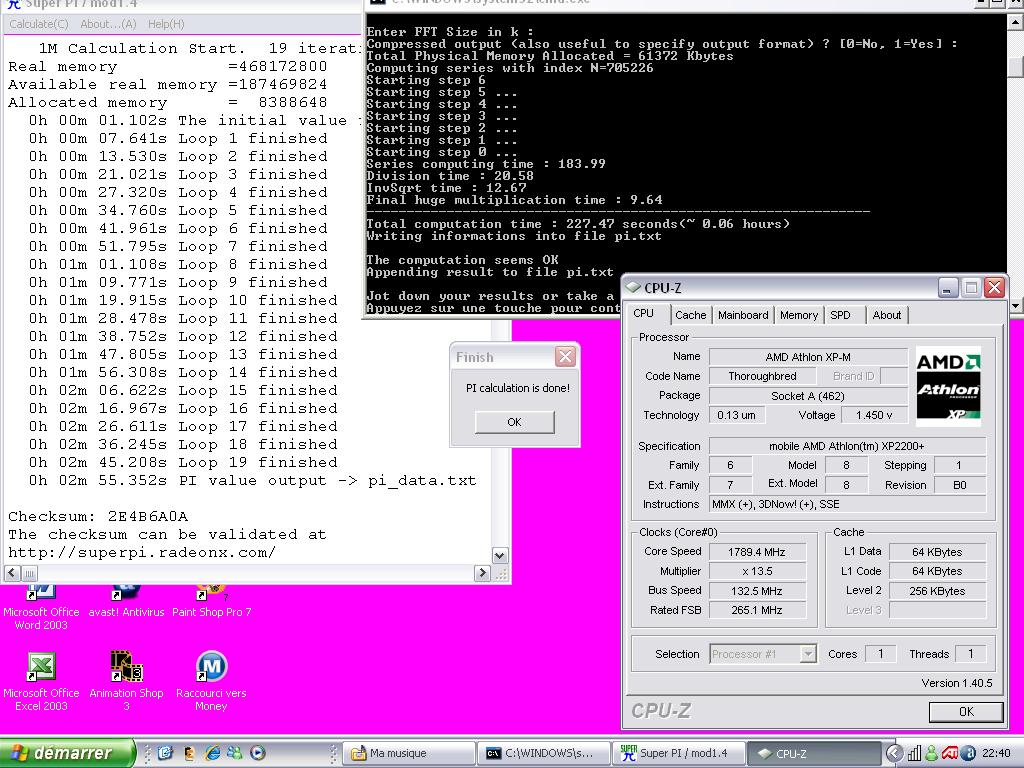1024x768 pixels.
Task: Click the Rated FSB value '265.1 MHz'
Action: pyautogui.click(x=757, y=610)
